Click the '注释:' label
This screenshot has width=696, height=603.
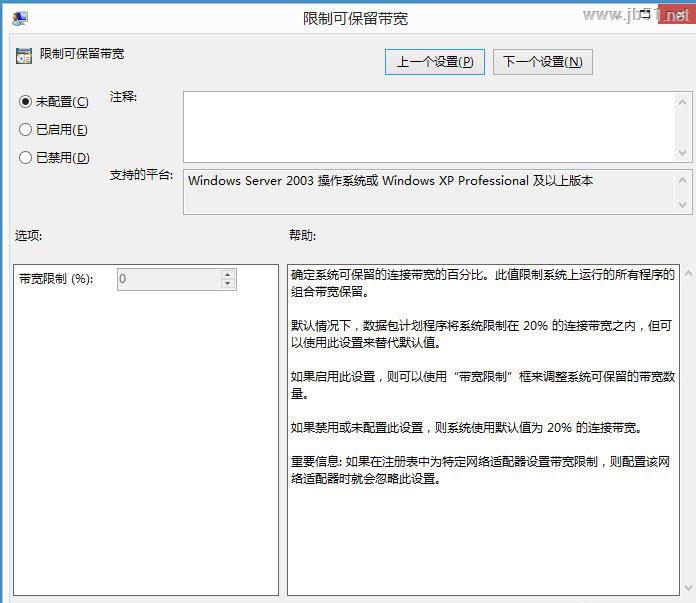[123, 96]
